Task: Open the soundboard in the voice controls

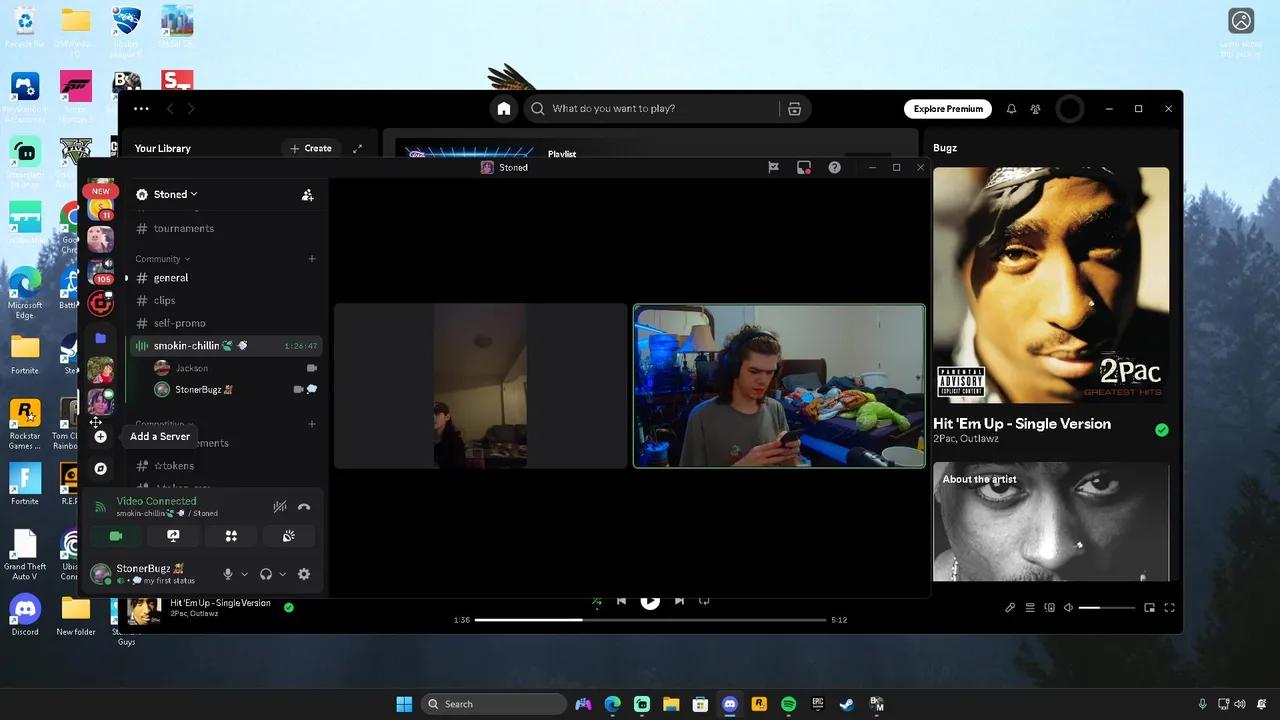Action: pyautogui.click(x=289, y=536)
